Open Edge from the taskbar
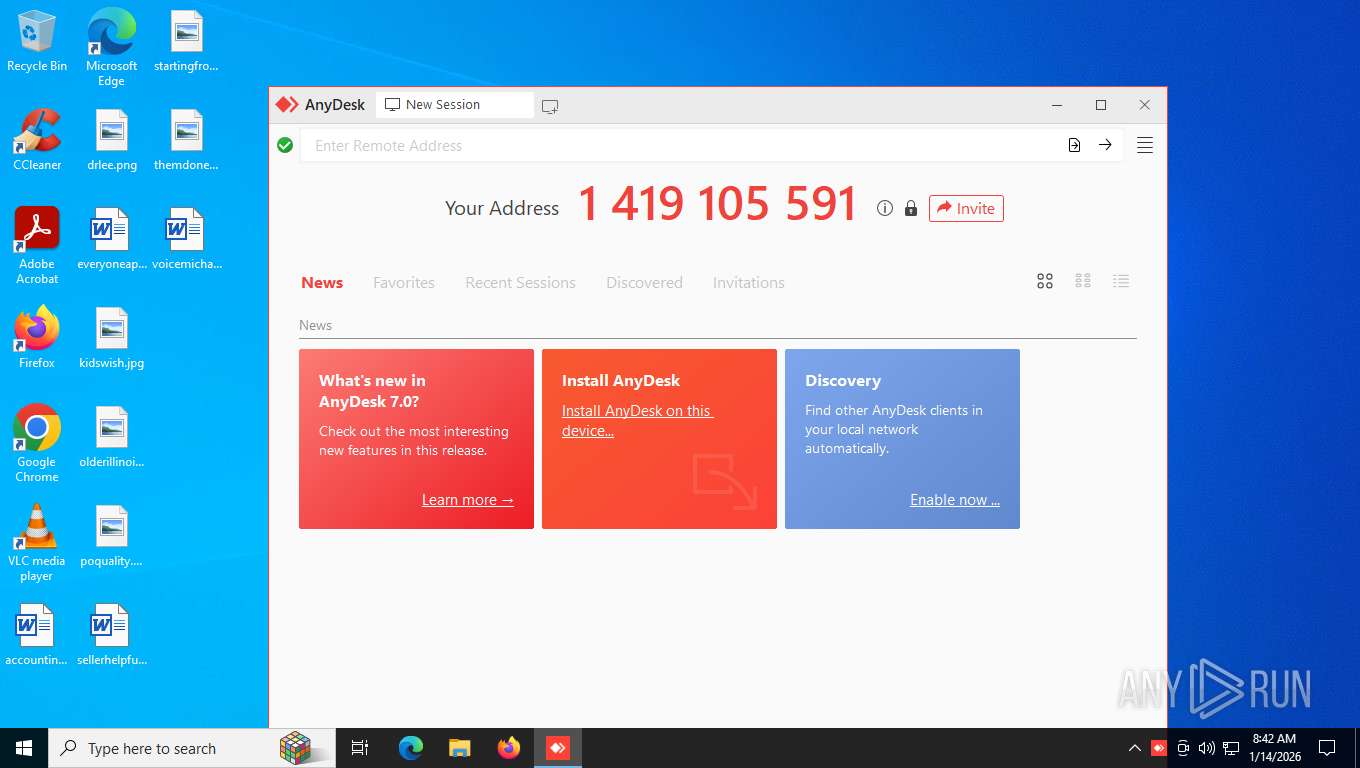The image size is (1360, 768). click(411, 748)
